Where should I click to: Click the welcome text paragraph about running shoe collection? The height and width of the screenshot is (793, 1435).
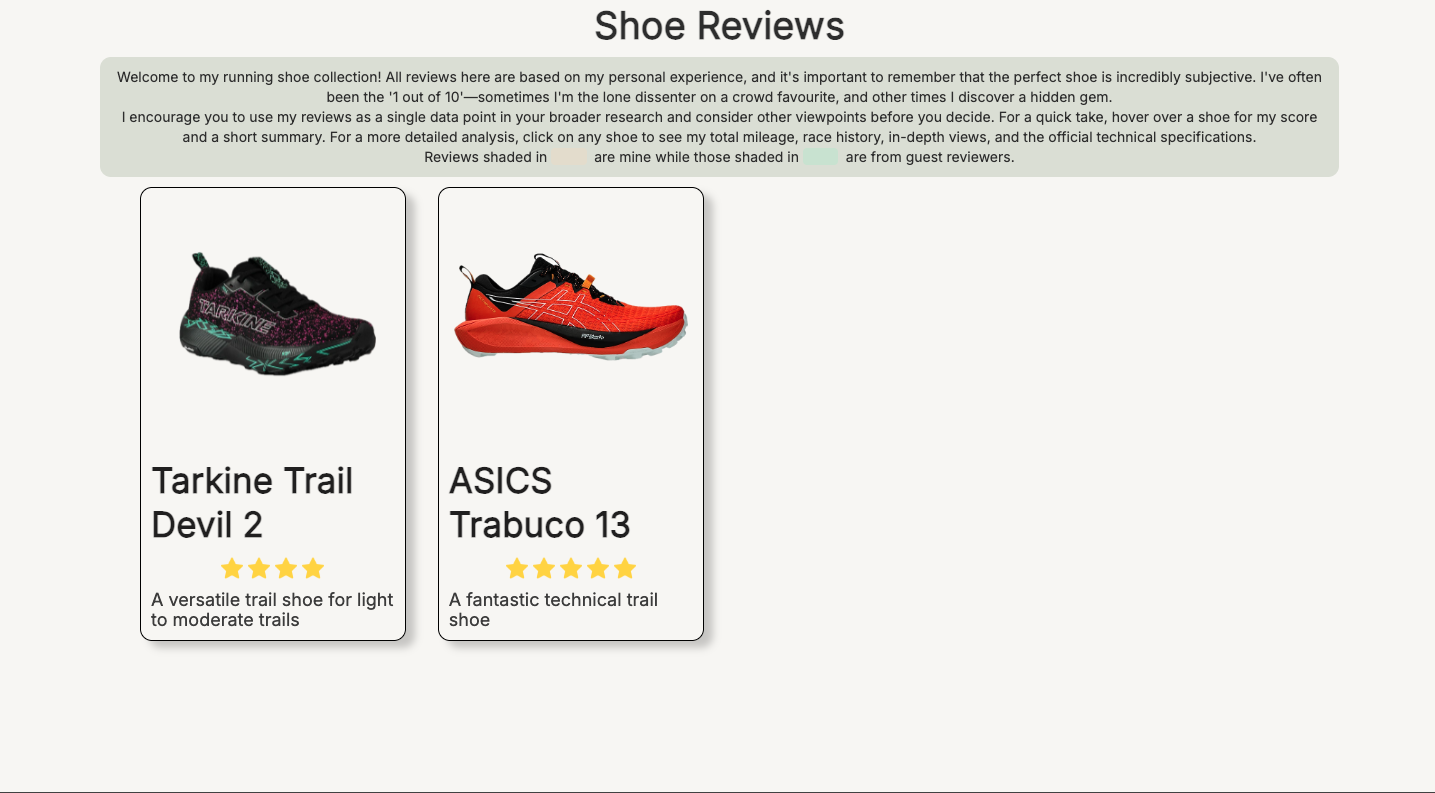click(719, 87)
